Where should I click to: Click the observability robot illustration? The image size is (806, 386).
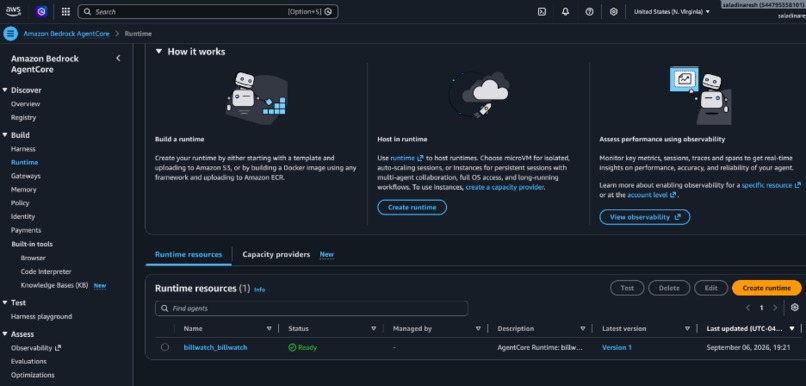click(x=700, y=95)
